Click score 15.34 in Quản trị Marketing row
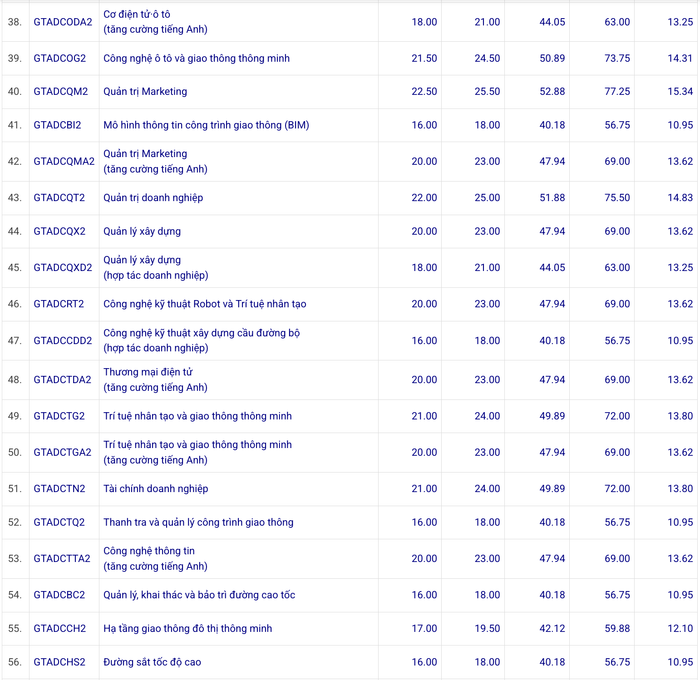The image size is (700, 680). pyautogui.click(x=680, y=92)
